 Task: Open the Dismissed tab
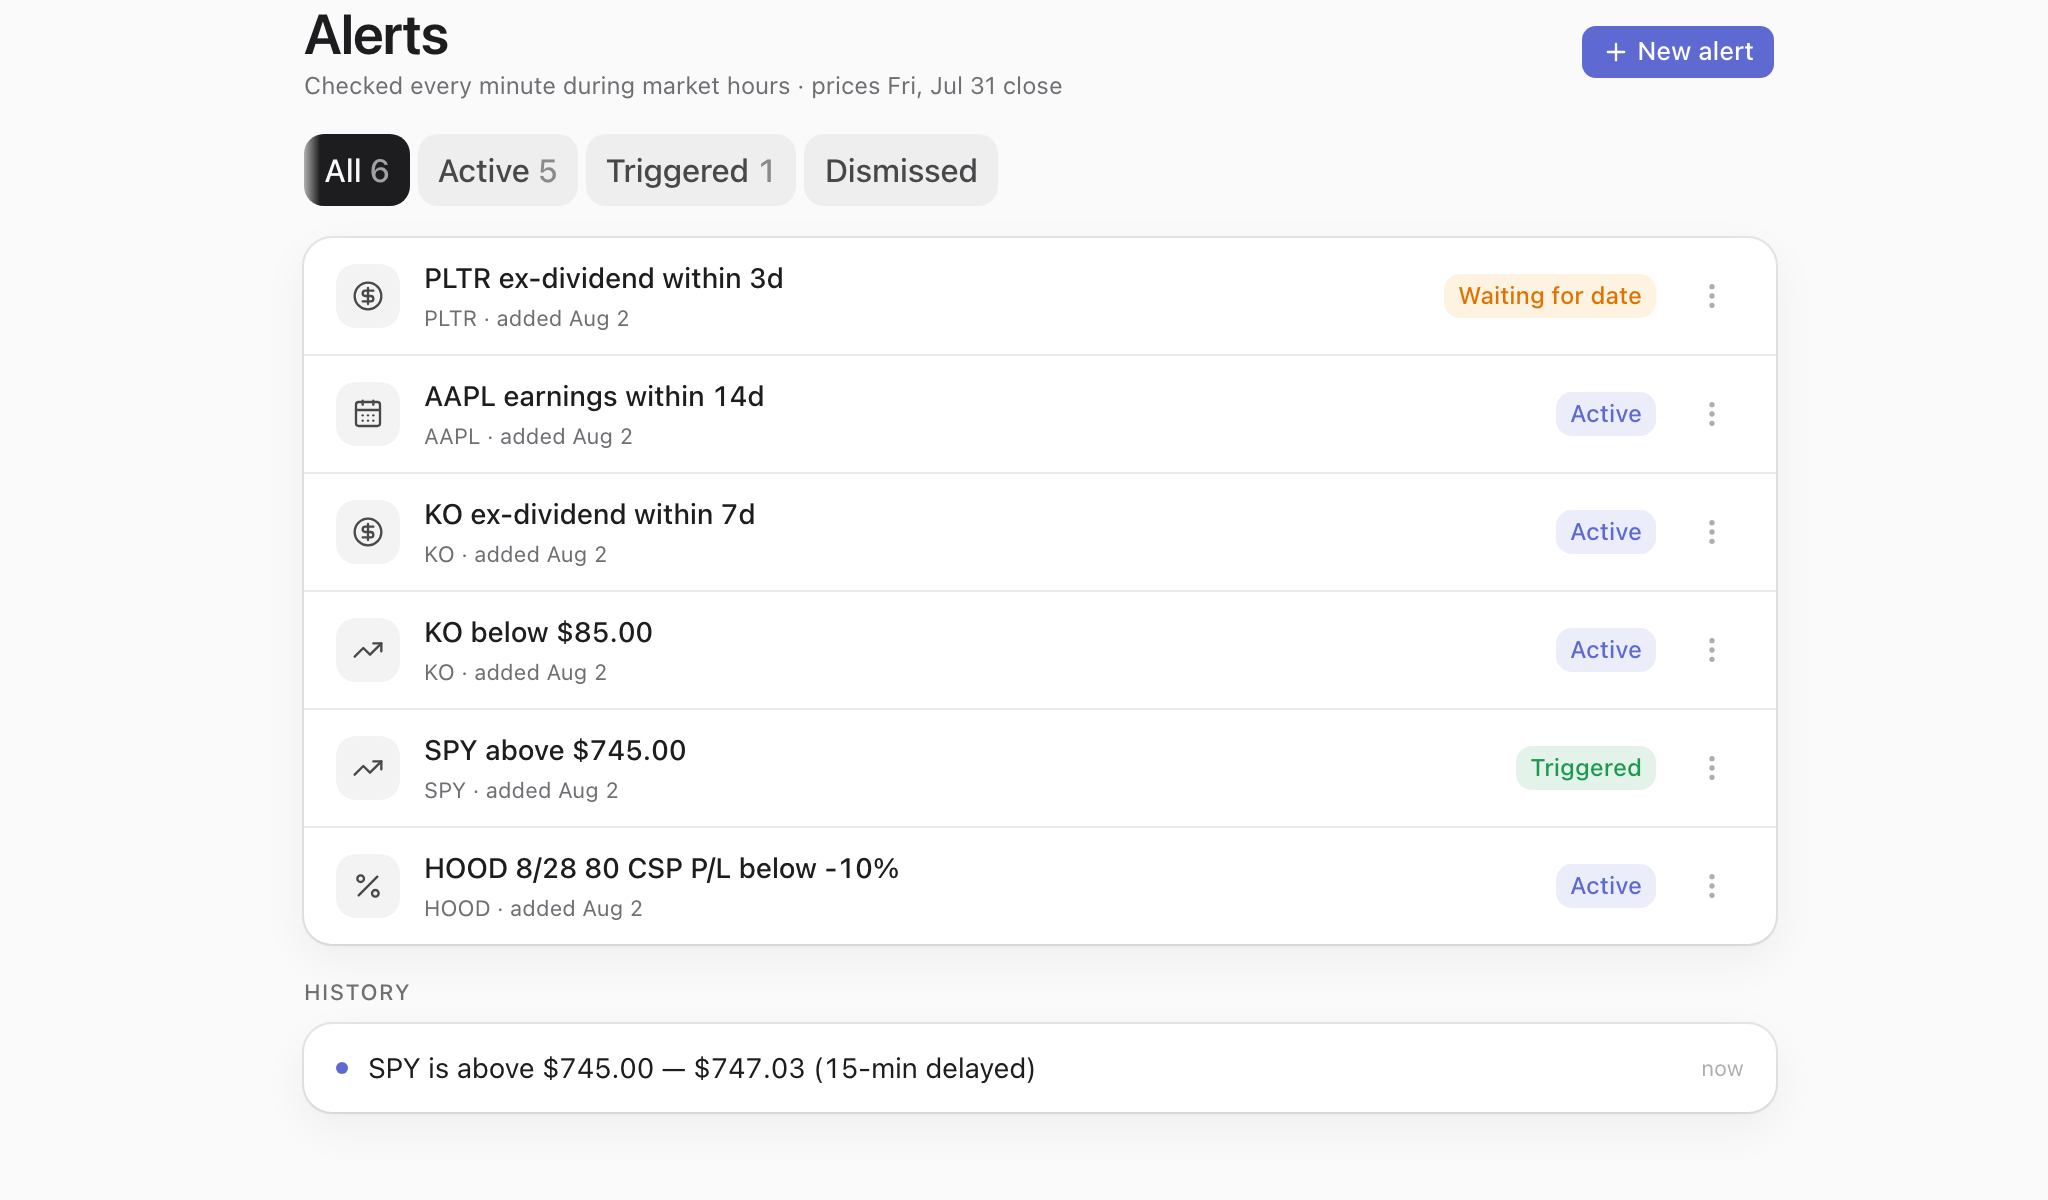tap(901, 170)
